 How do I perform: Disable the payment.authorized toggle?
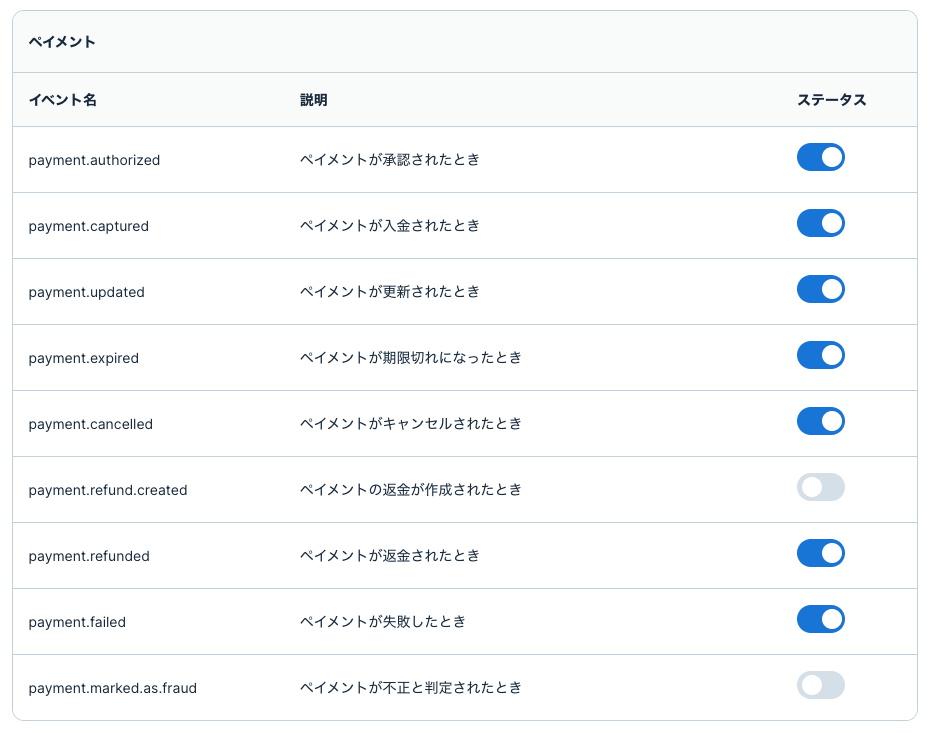point(821,157)
